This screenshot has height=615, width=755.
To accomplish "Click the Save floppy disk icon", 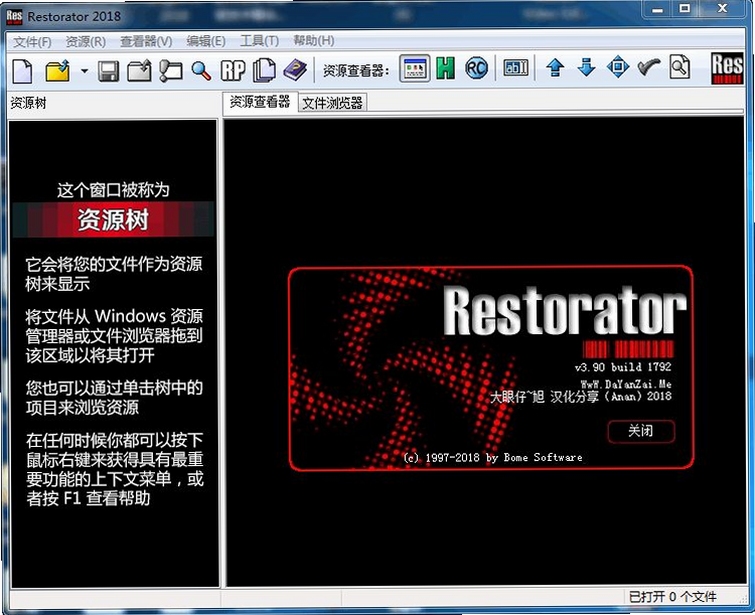I will coord(108,71).
